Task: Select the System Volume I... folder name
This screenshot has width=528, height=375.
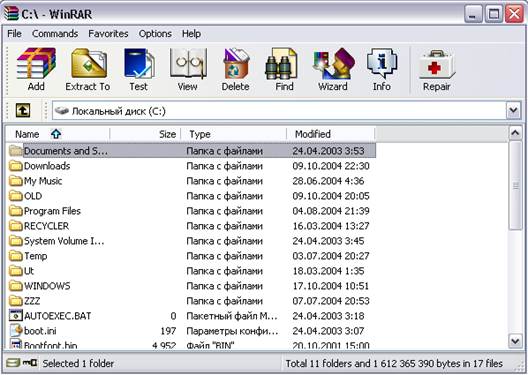Action: click(64, 241)
